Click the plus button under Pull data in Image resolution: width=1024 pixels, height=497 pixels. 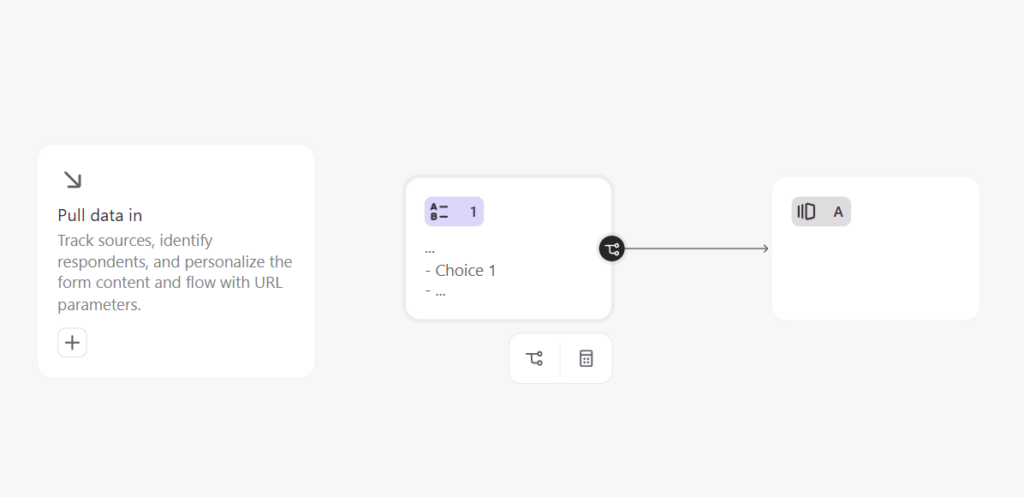point(72,343)
